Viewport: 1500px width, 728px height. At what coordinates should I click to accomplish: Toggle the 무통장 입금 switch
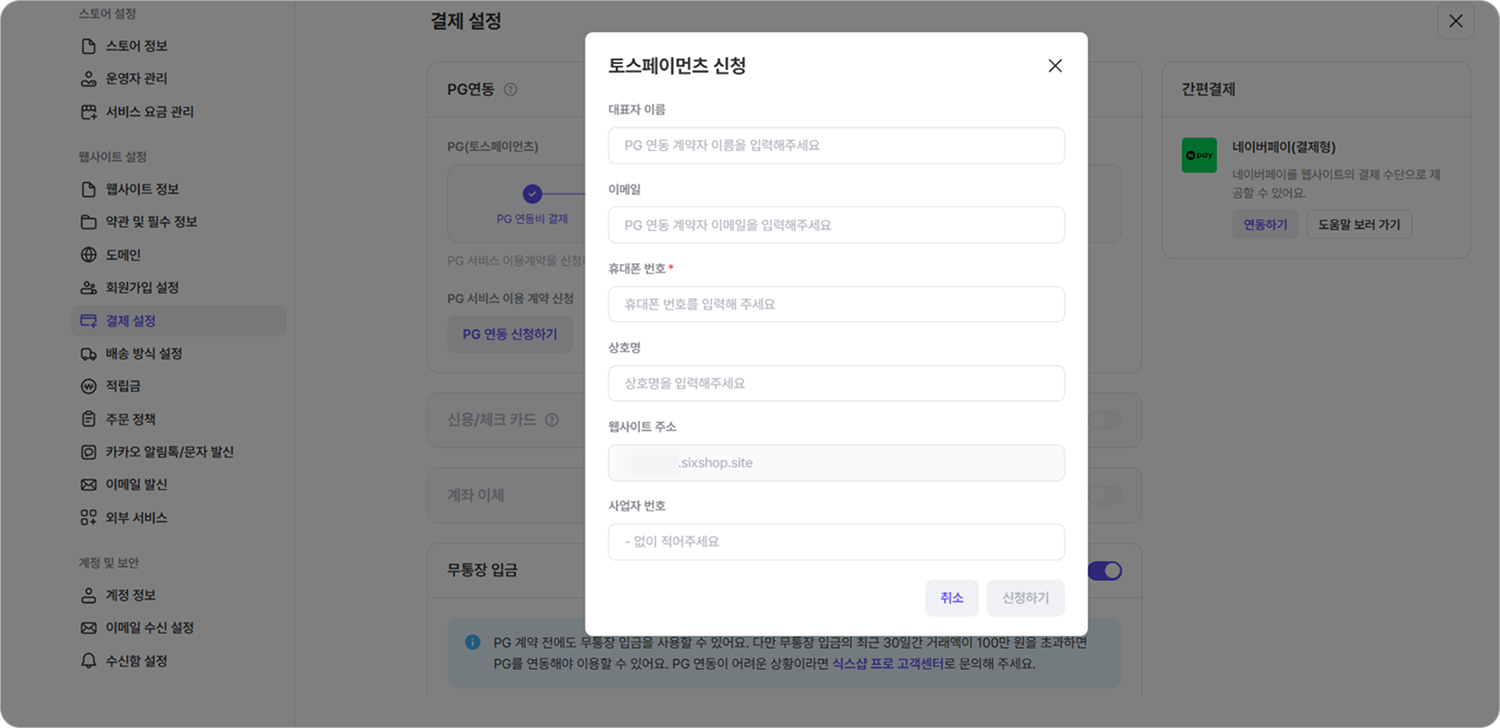(x=1105, y=571)
